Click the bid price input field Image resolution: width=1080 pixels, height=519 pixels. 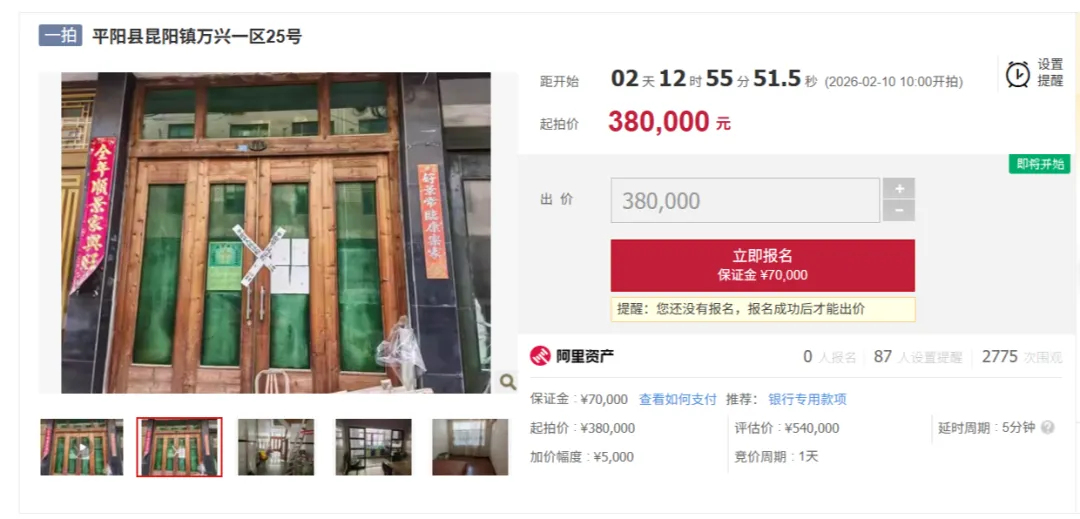click(745, 200)
